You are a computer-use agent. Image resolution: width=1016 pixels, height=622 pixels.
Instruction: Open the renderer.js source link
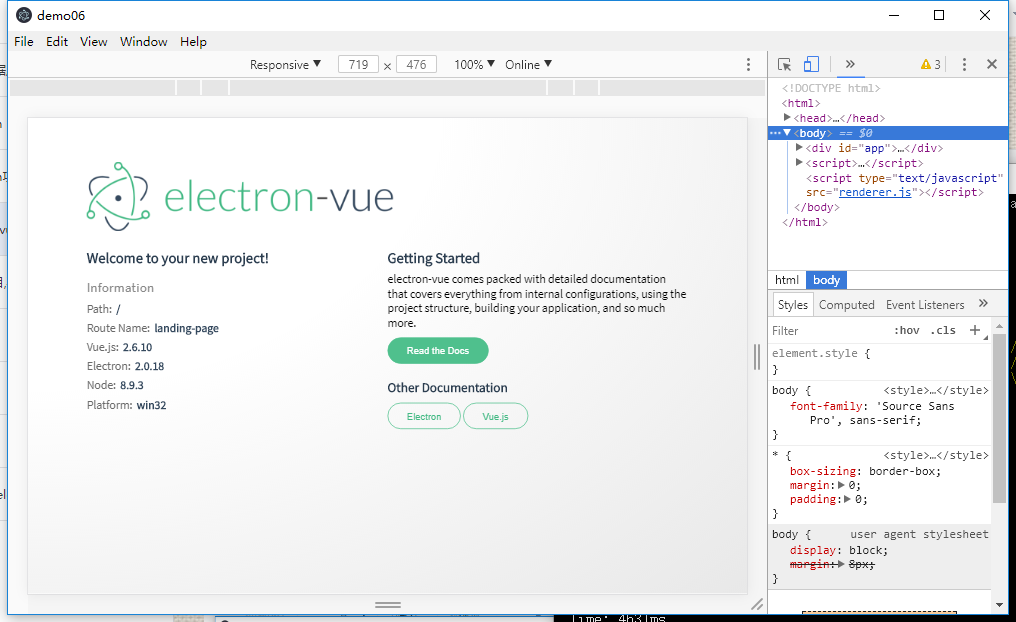pyautogui.click(x=875, y=192)
